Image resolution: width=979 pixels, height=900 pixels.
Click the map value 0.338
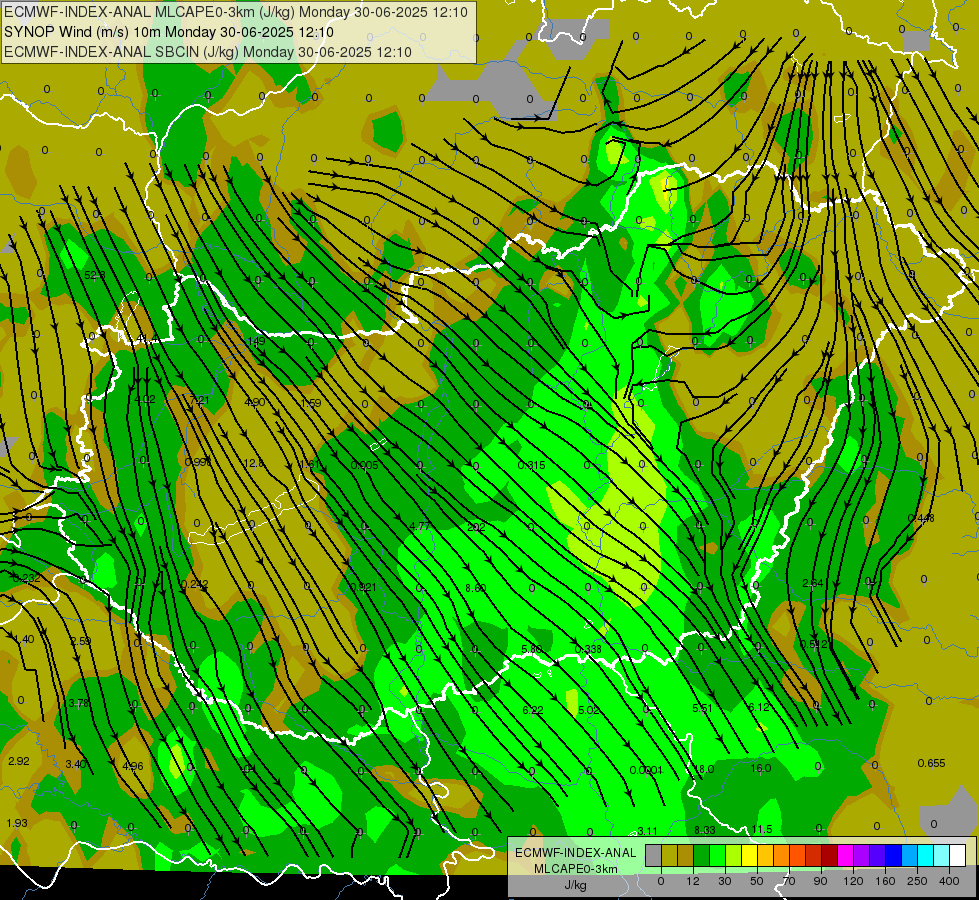[588, 649]
